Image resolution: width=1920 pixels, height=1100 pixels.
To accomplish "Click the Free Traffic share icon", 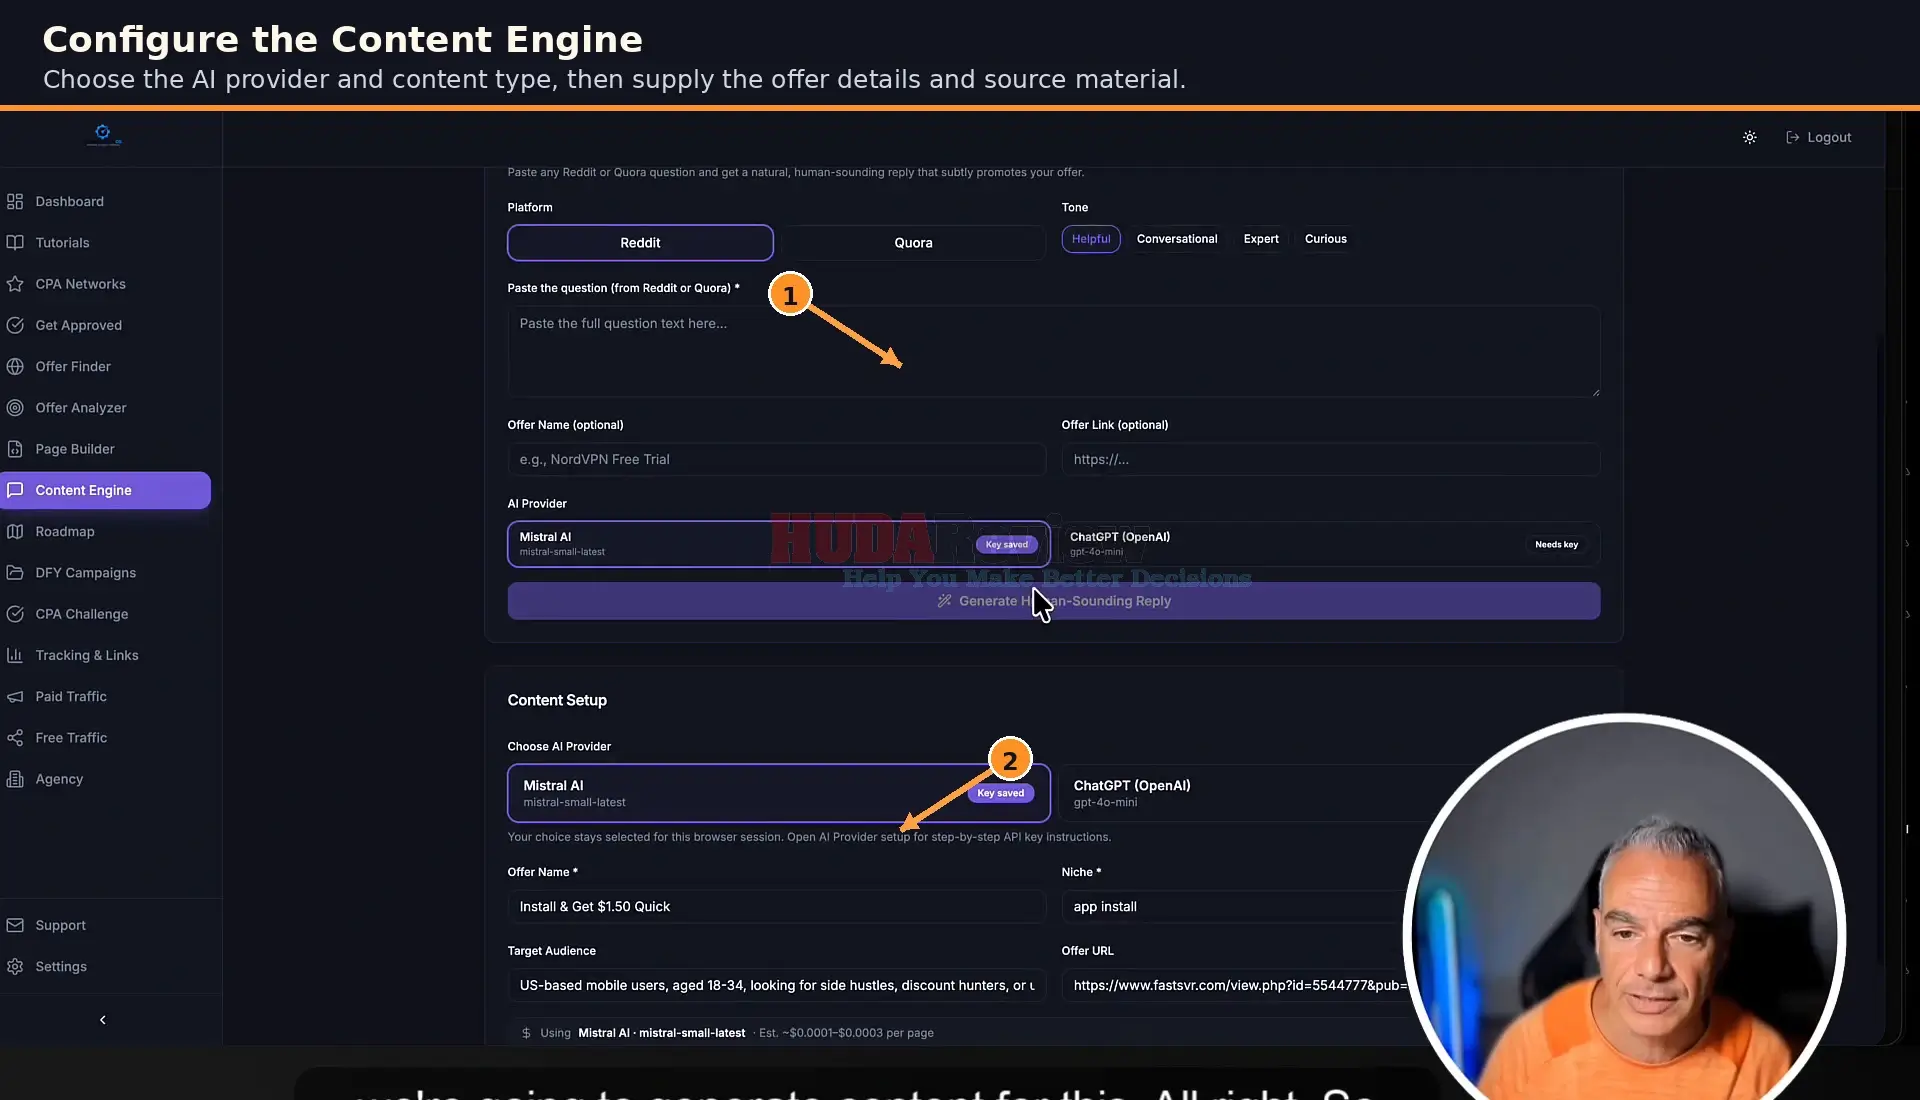I will point(15,738).
